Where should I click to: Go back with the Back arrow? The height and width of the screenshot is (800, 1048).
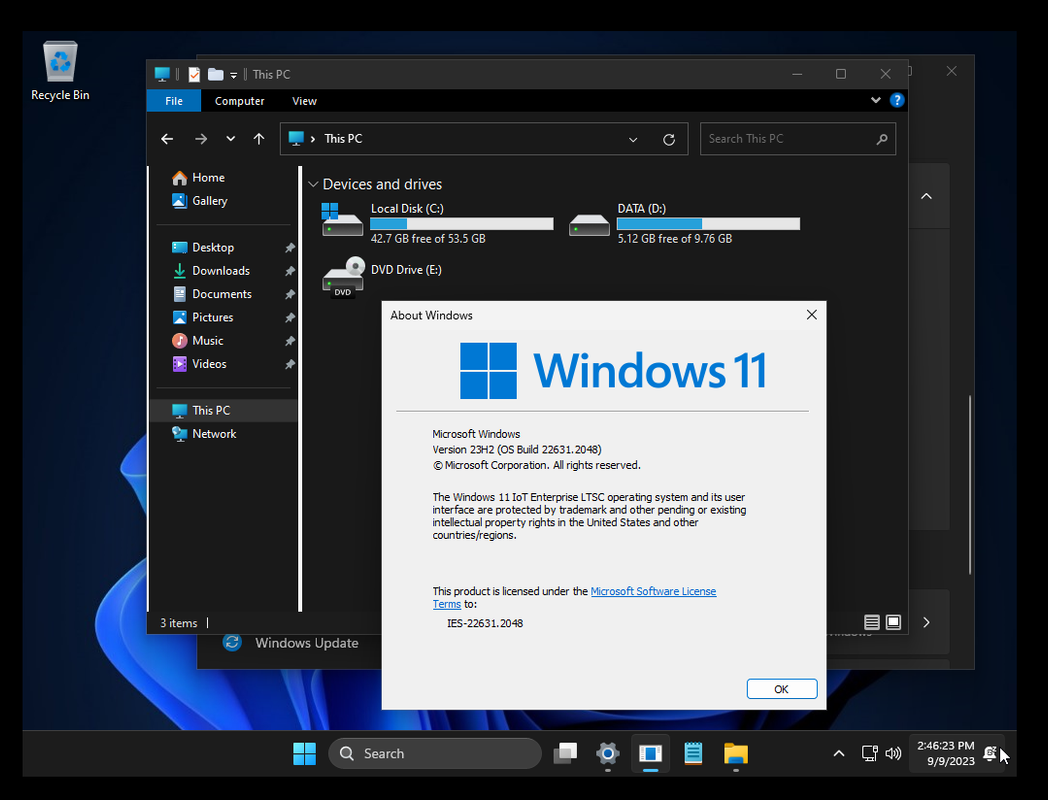tap(167, 139)
